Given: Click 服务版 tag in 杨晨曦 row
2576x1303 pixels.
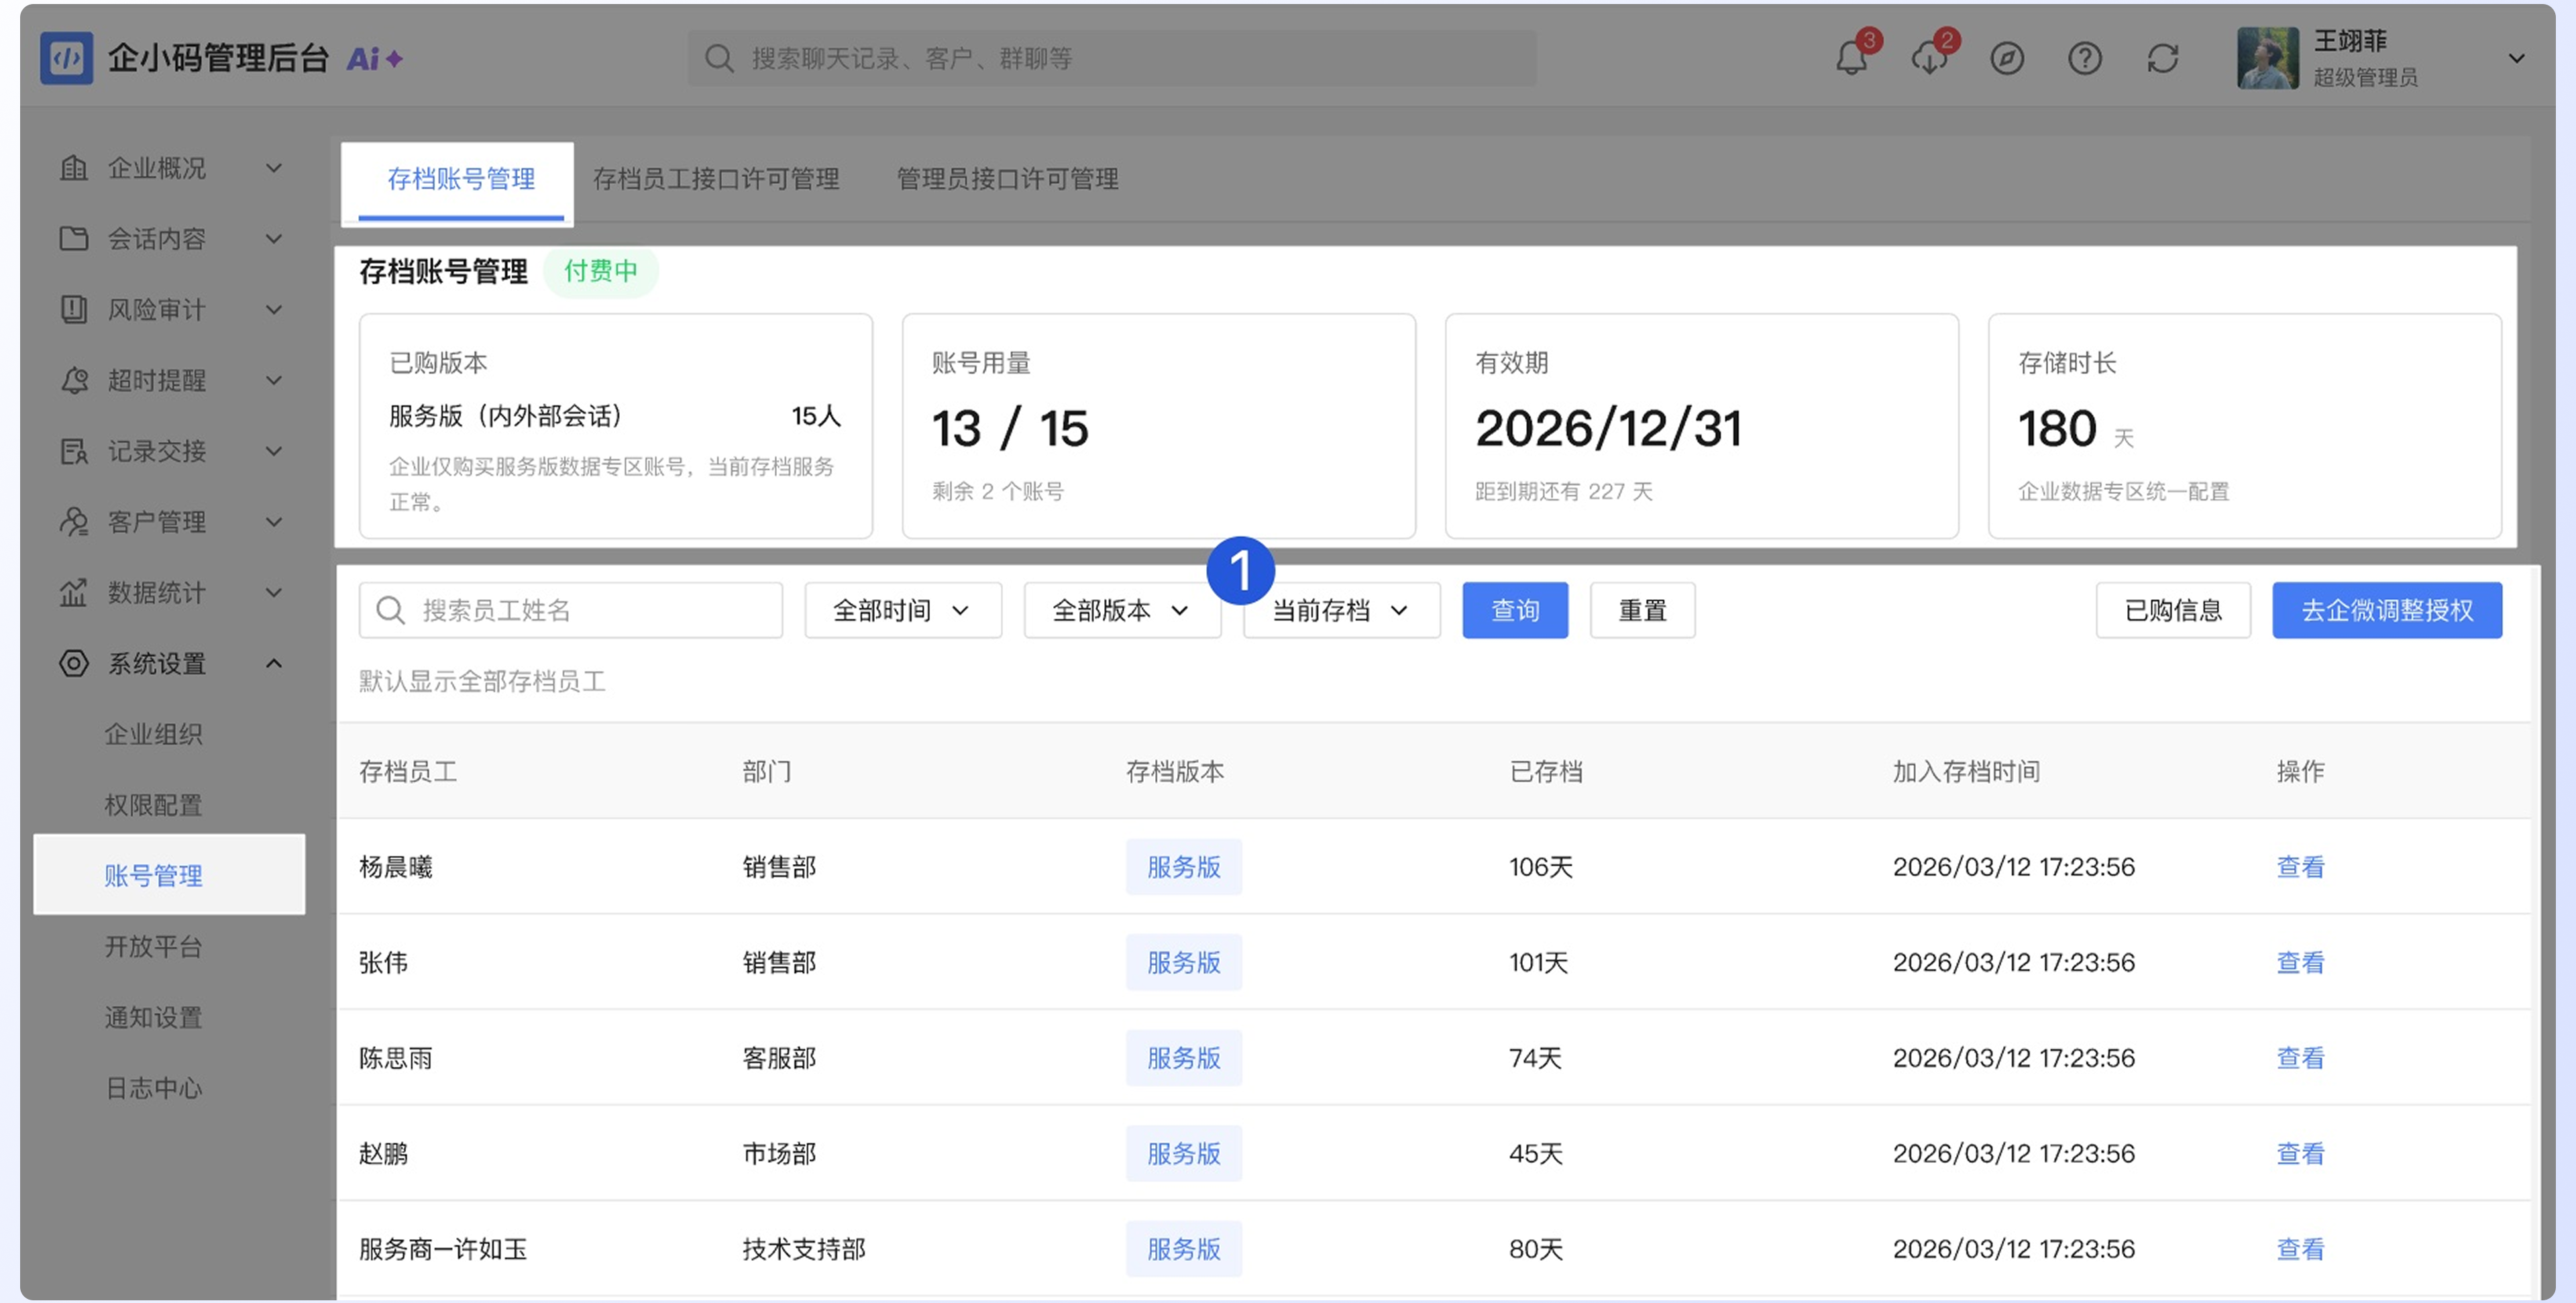Looking at the screenshot, I should click(1184, 867).
